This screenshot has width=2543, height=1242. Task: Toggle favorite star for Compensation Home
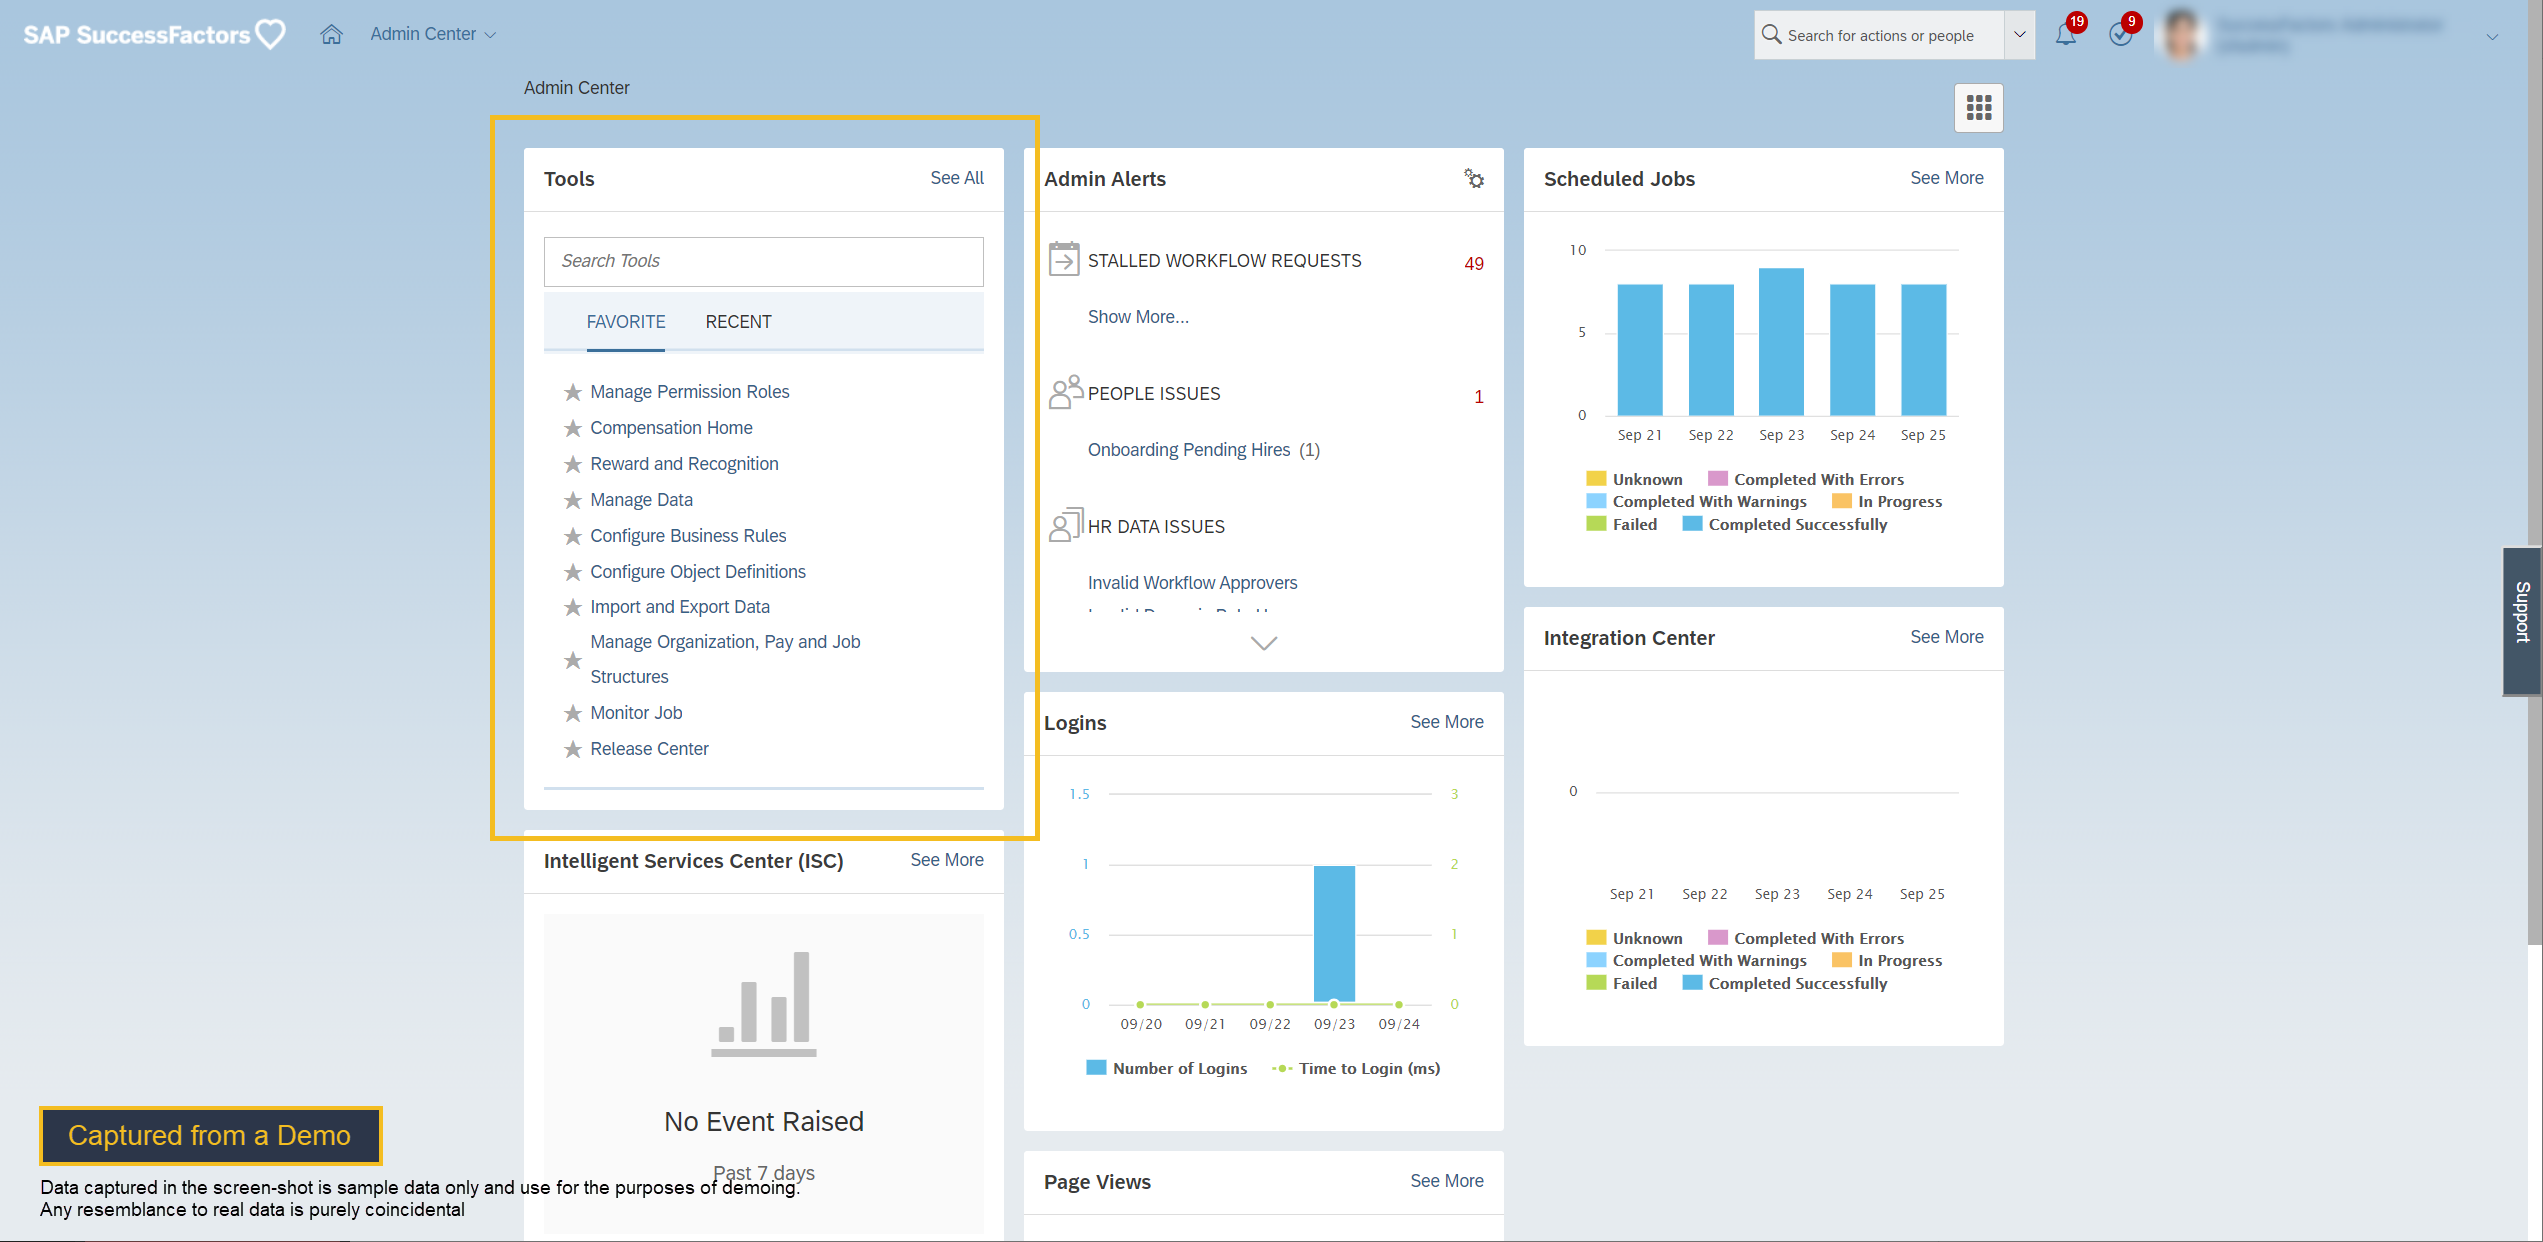click(573, 428)
